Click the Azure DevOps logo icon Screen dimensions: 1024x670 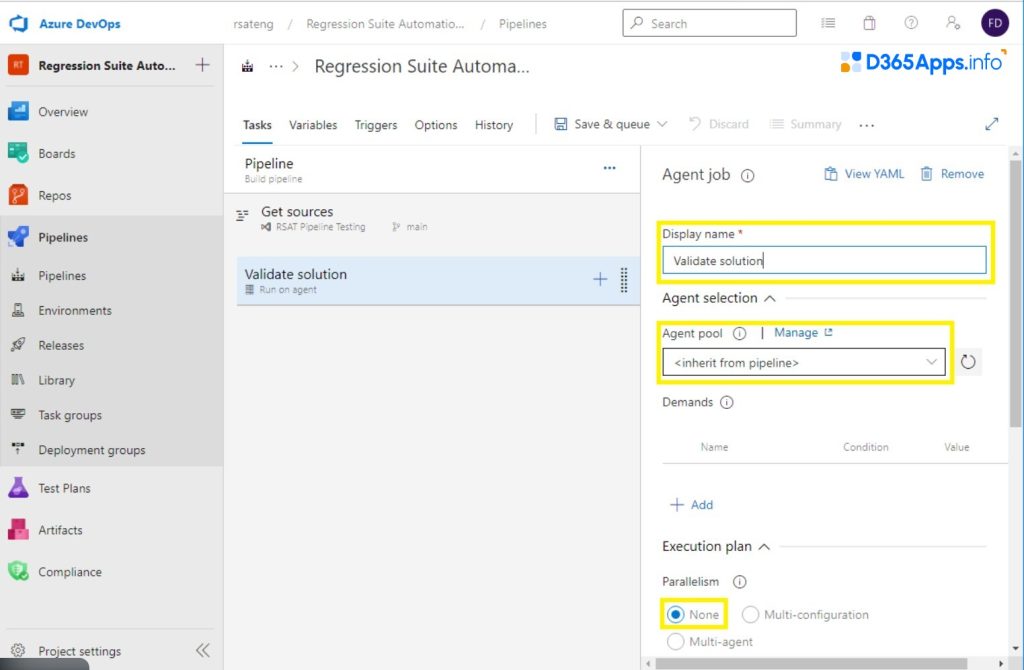pos(18,24)
